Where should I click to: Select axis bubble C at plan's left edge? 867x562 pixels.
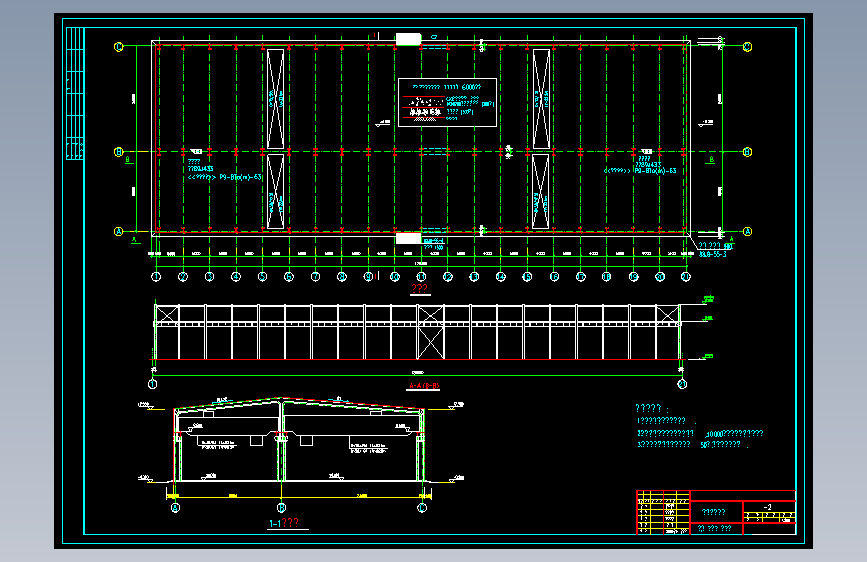click(x=118, y=46)
